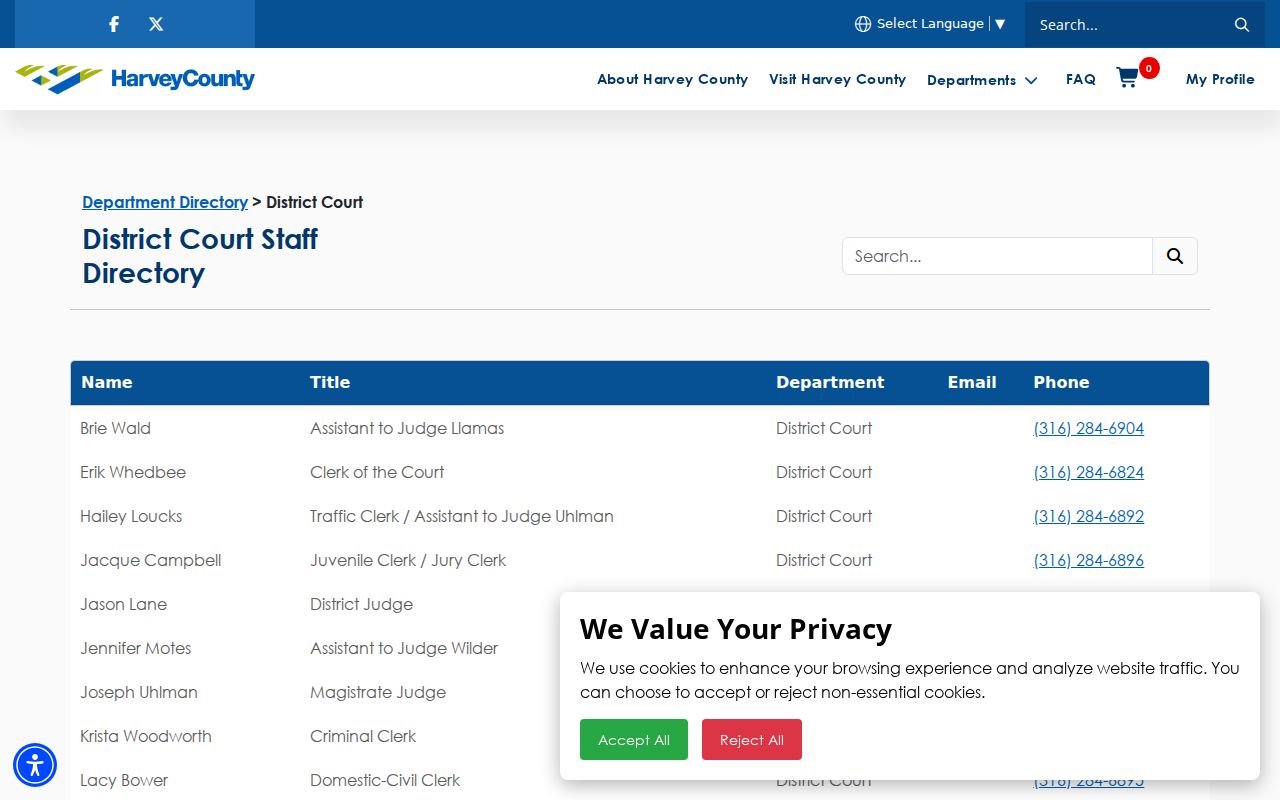Click the Harvey County logo
This screenshot has width=1280, height=800.
click(135, 79)
